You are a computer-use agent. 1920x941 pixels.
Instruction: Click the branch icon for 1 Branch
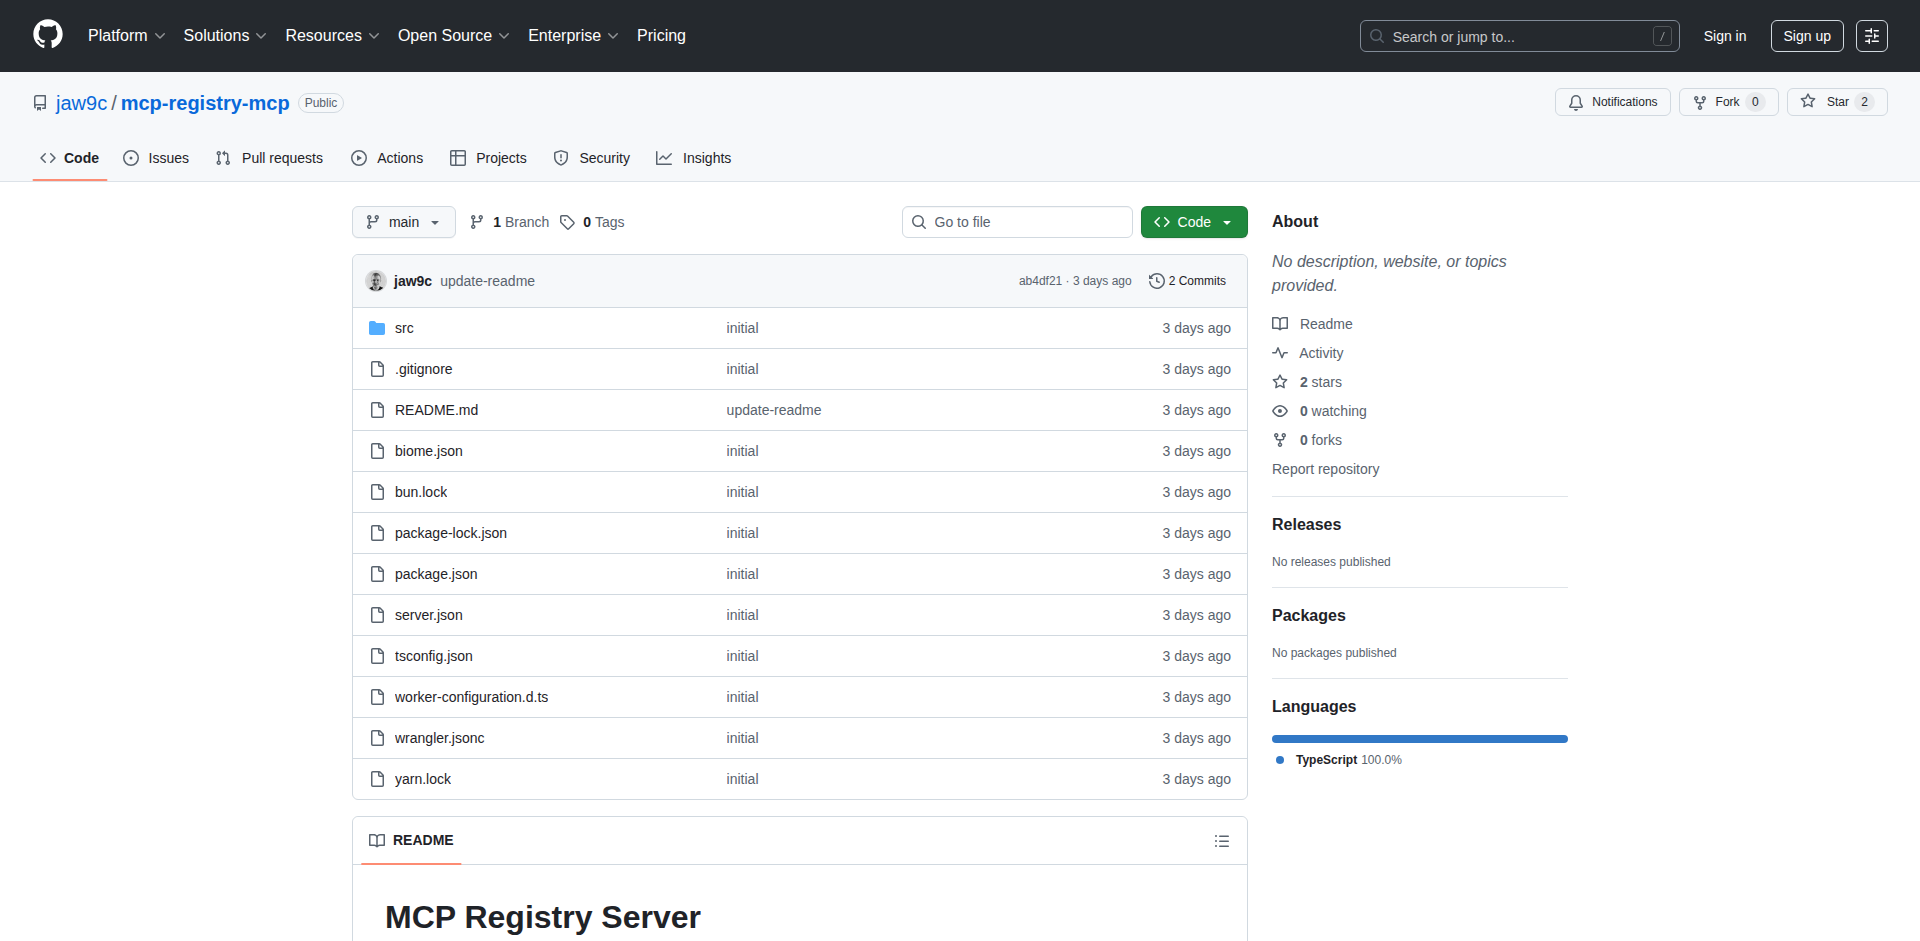(x=477, y=222)
